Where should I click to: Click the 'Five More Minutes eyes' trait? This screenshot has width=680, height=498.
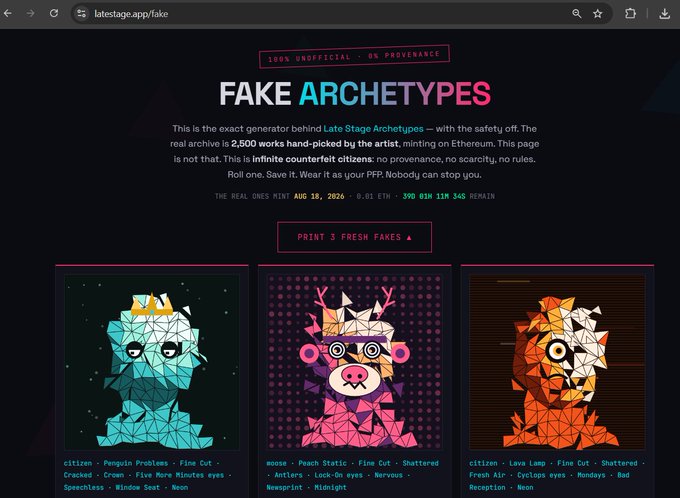tap(180, 475)
